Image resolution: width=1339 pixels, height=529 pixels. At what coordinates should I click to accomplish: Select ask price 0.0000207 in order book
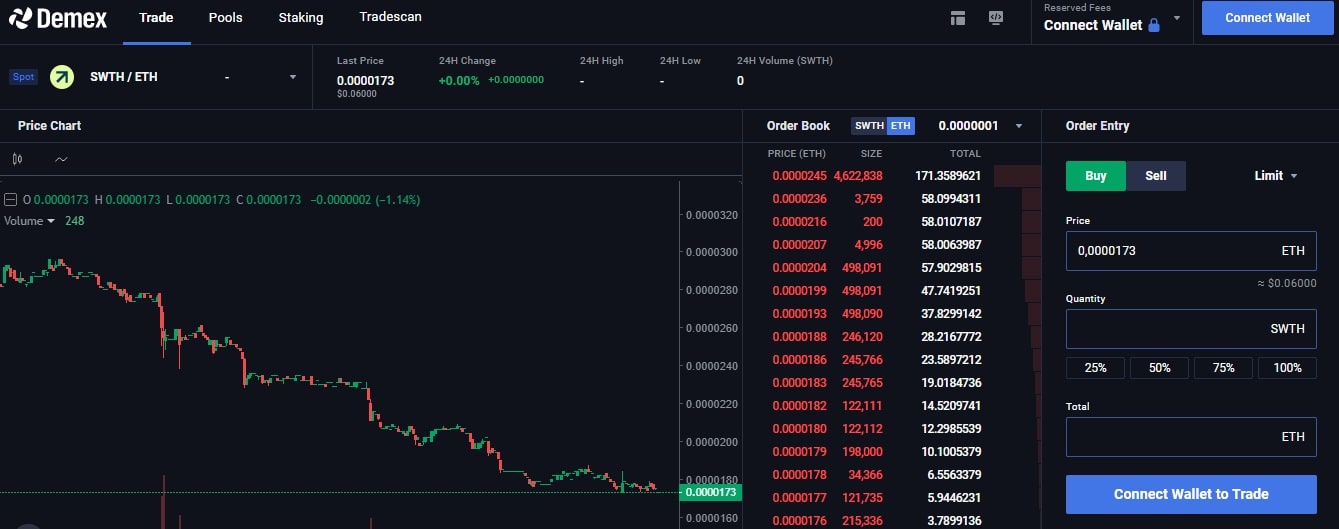[800, 245]
